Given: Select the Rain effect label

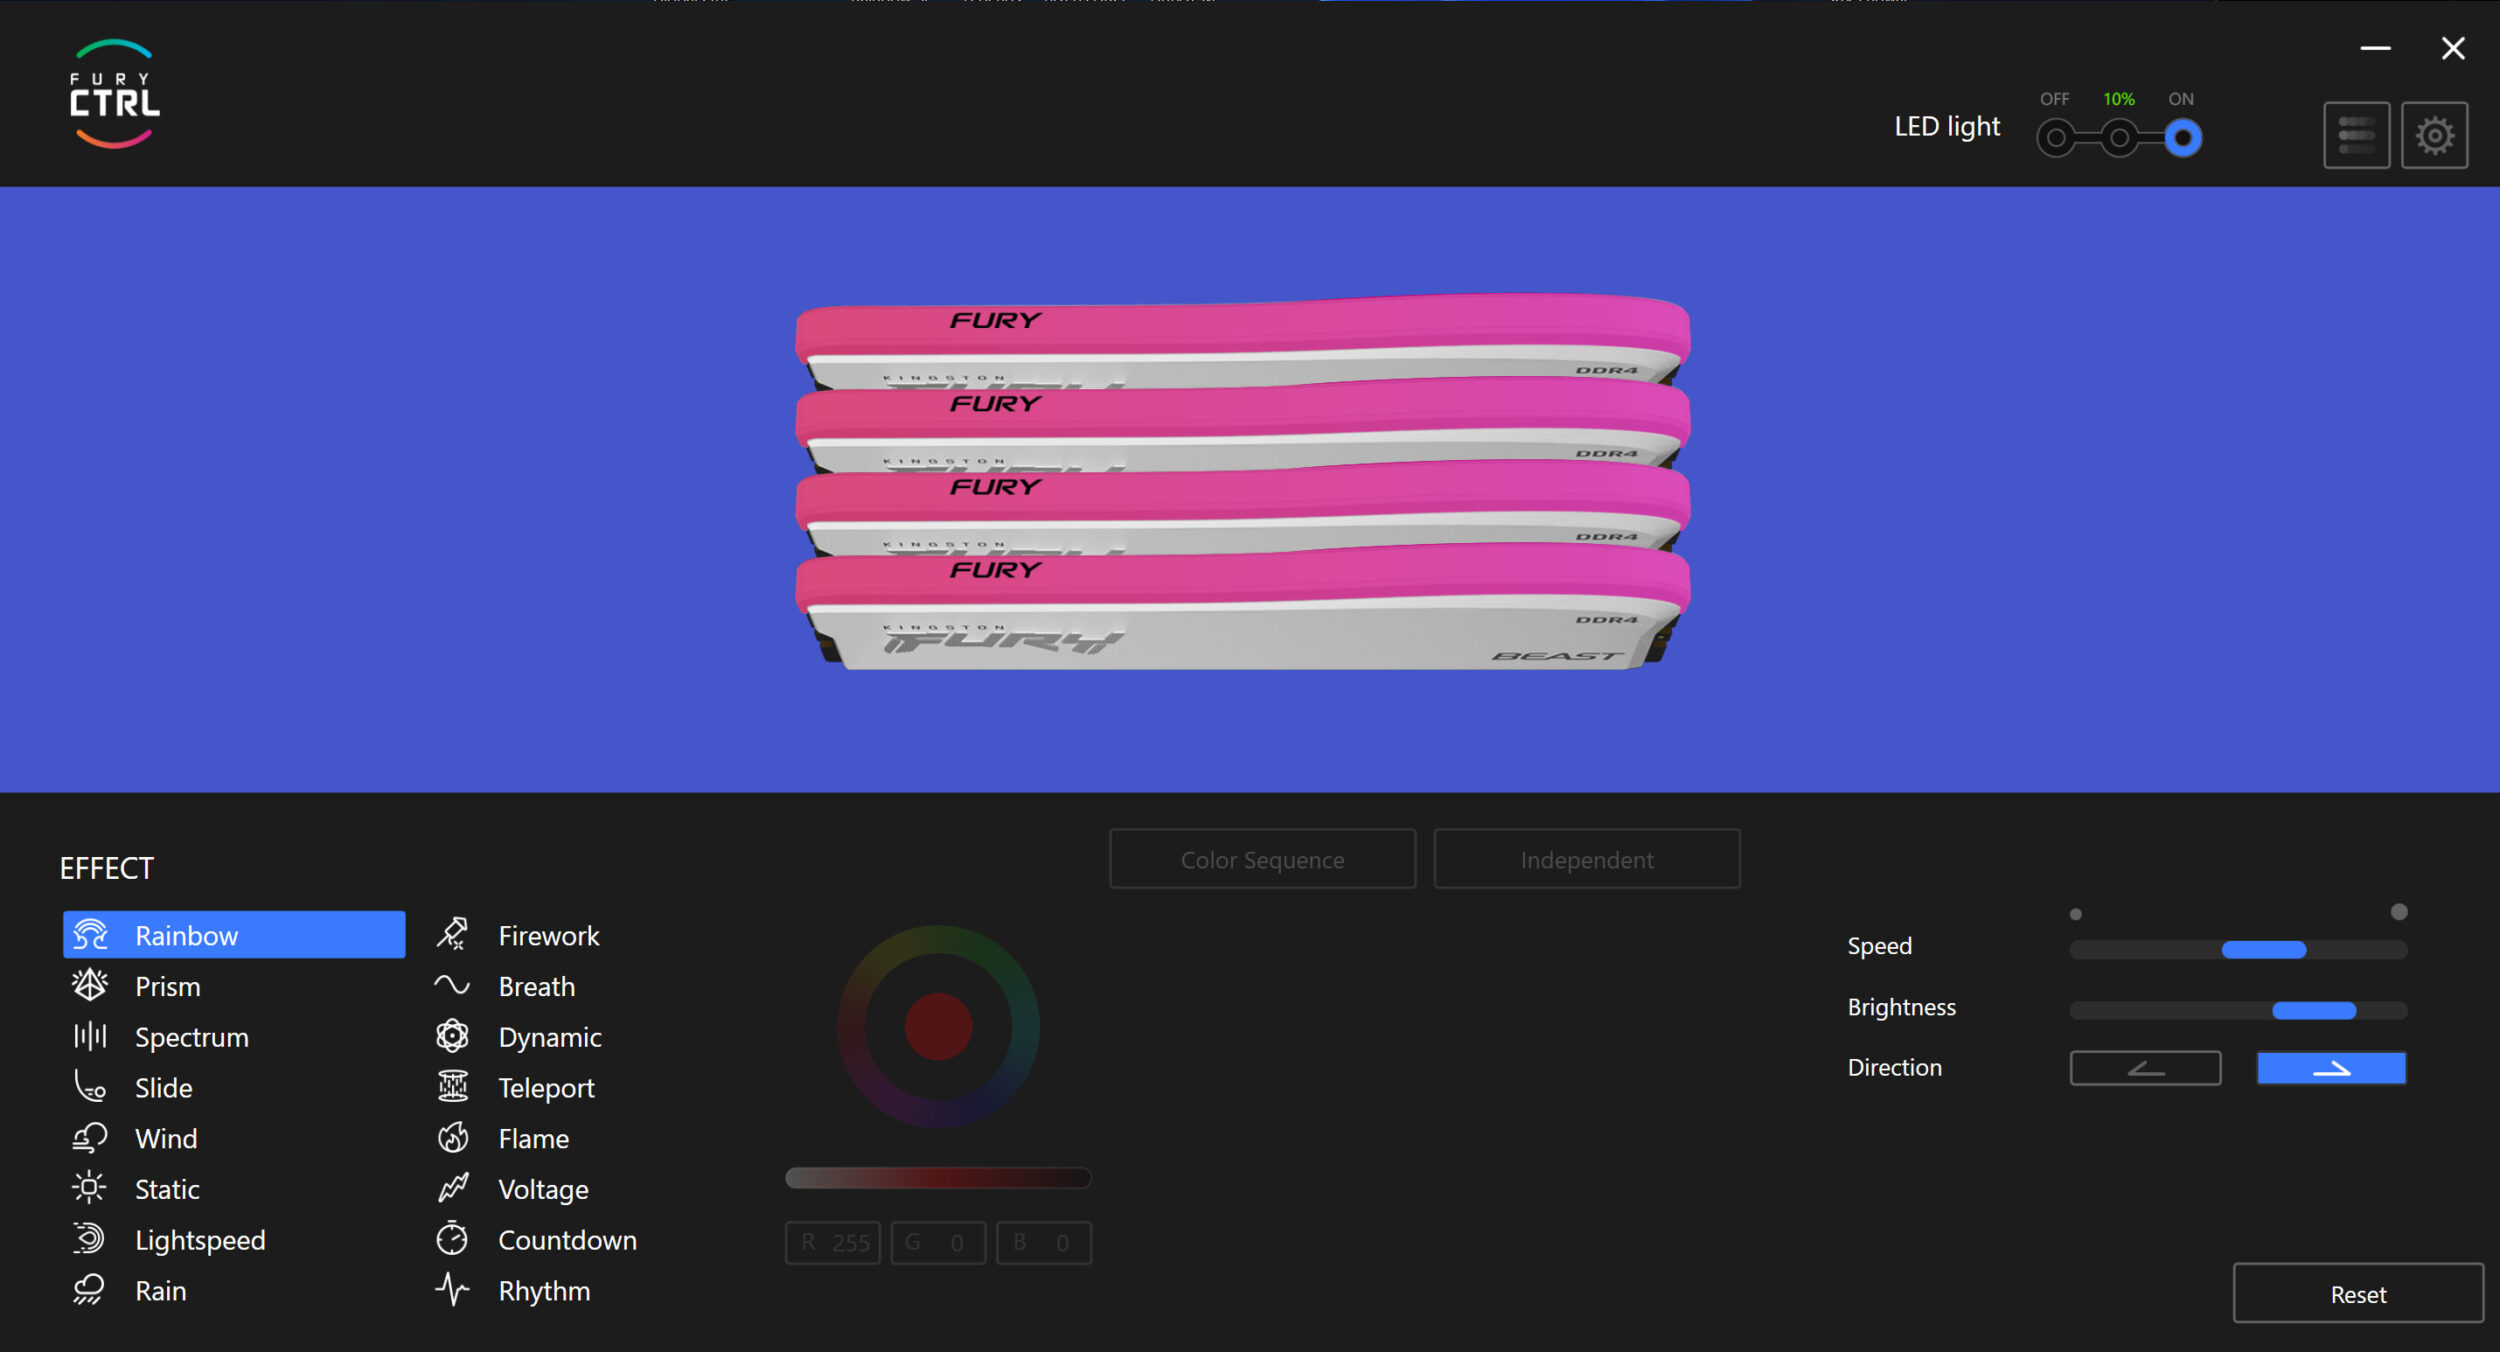Looking at the screenshot, I should pos(161,1291).
